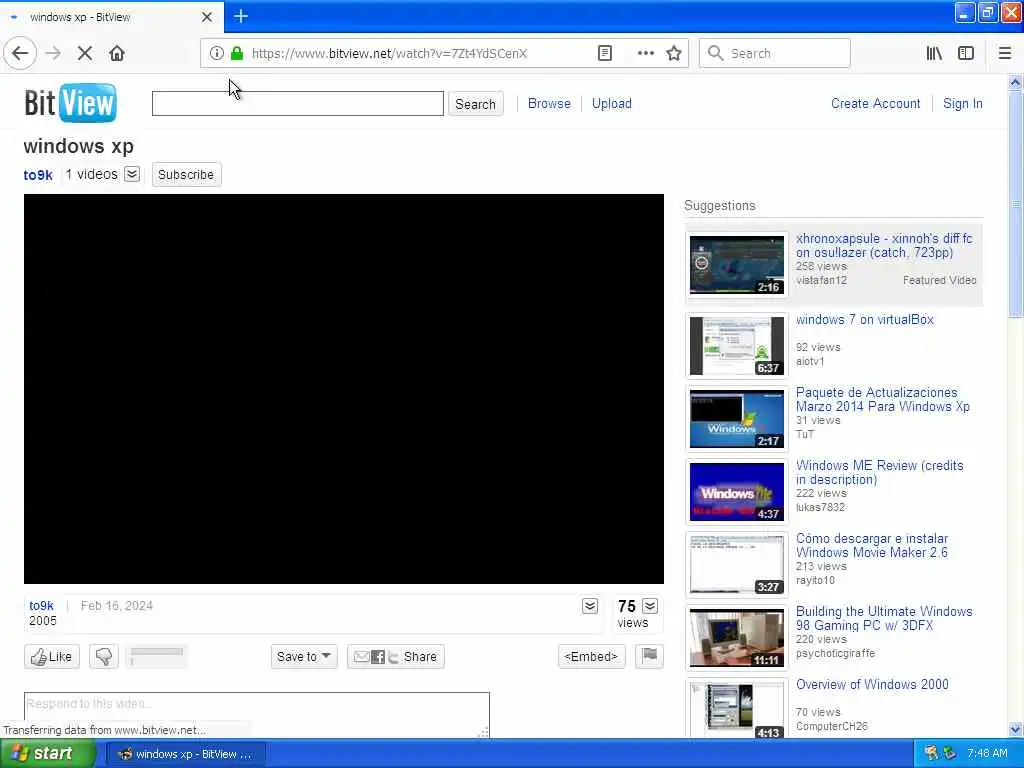Show sidebars toolbar icon
This screenshot has width=1024, height=768.
[x=966, y=54]
